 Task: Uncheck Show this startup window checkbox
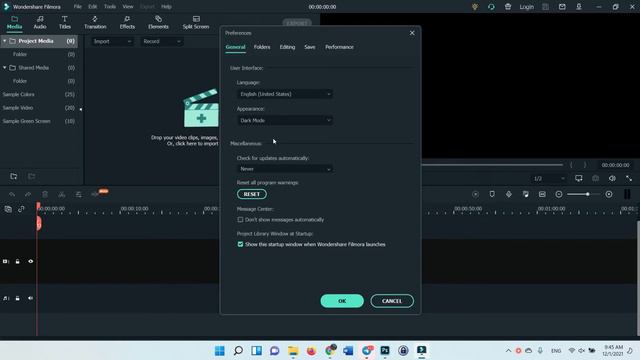tap(240, 244)
